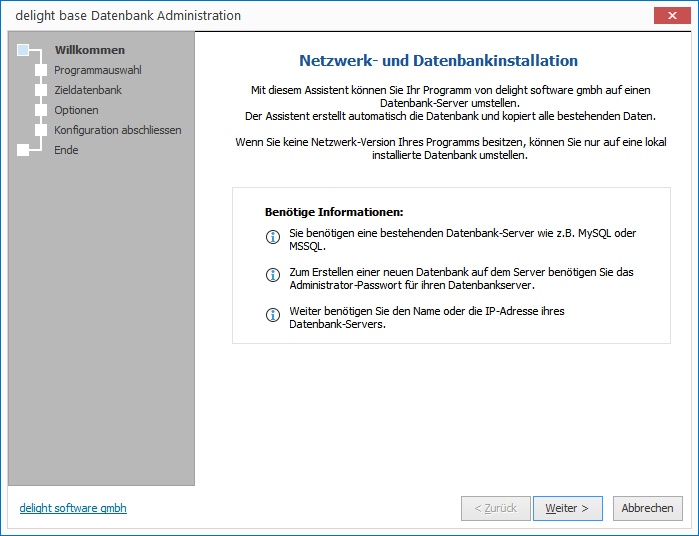Viewport: 699px width, 536px height.
Task: Select the Konfiguration abschliessen step label
Action: tap(118, 130)
